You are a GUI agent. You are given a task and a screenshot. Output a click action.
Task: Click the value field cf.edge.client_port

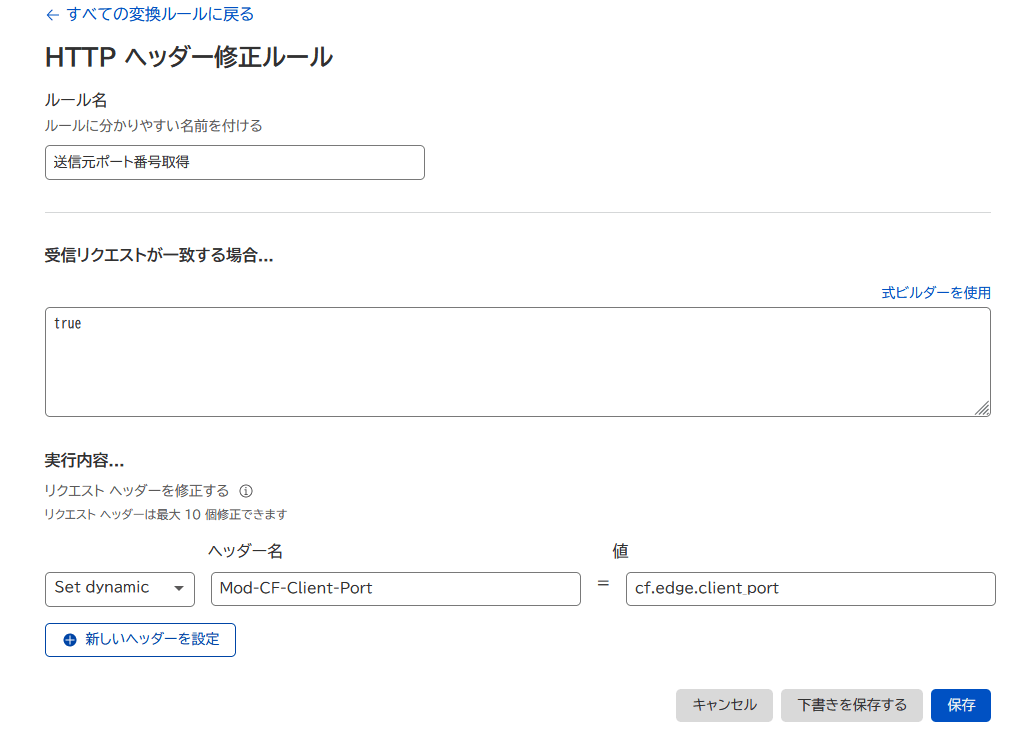pyautogui.click(x=810, y=589)
